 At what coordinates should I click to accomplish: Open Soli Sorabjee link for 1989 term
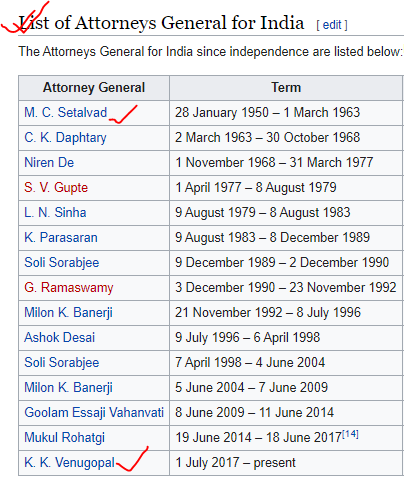(62, 262)
